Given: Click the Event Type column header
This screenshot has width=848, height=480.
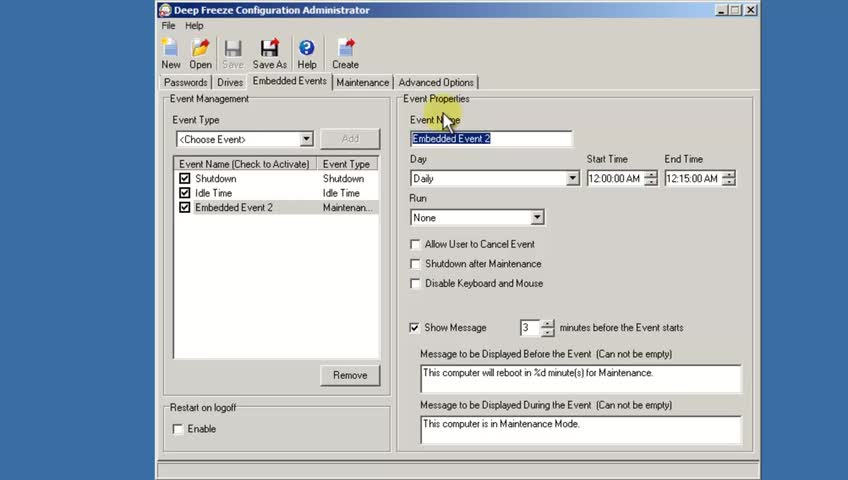Looking at the screenshot, I should (347, 164).
